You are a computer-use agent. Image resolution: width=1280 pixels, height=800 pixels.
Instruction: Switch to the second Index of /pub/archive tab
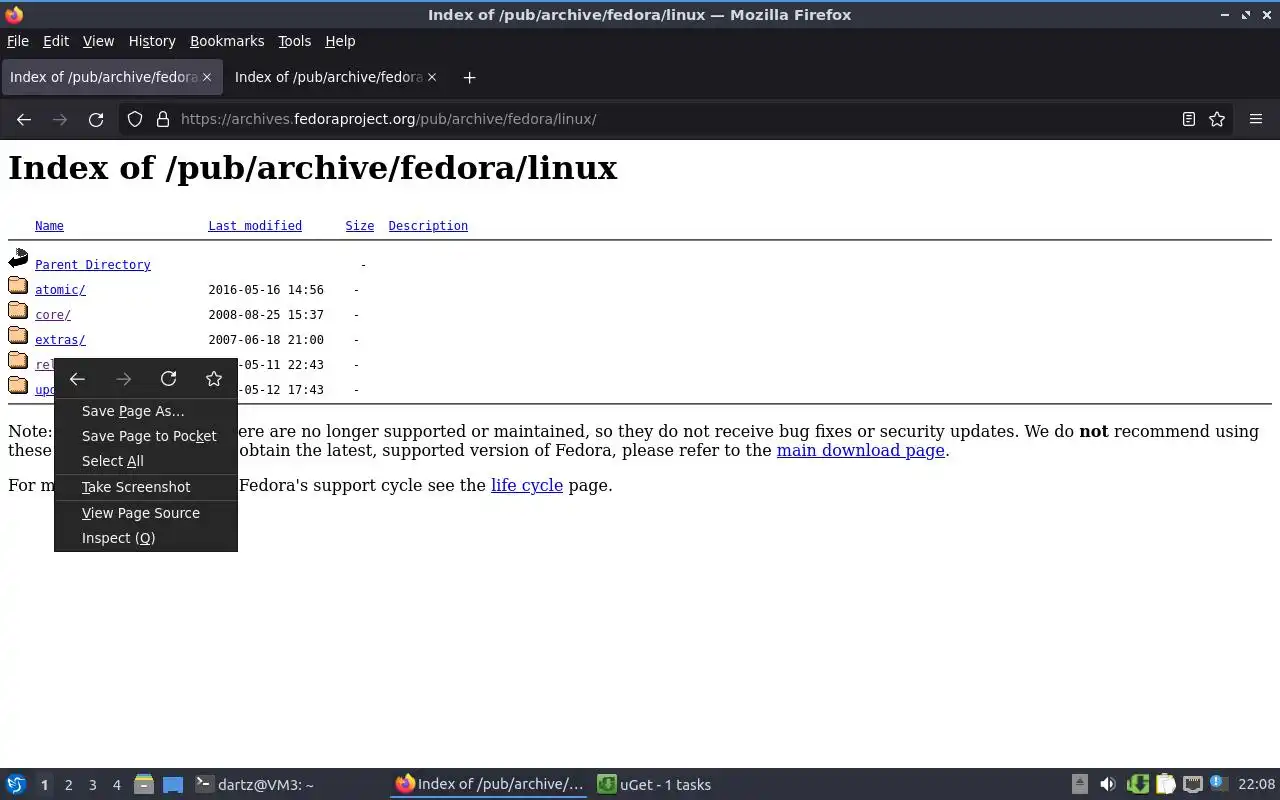(x=335, y=77)
